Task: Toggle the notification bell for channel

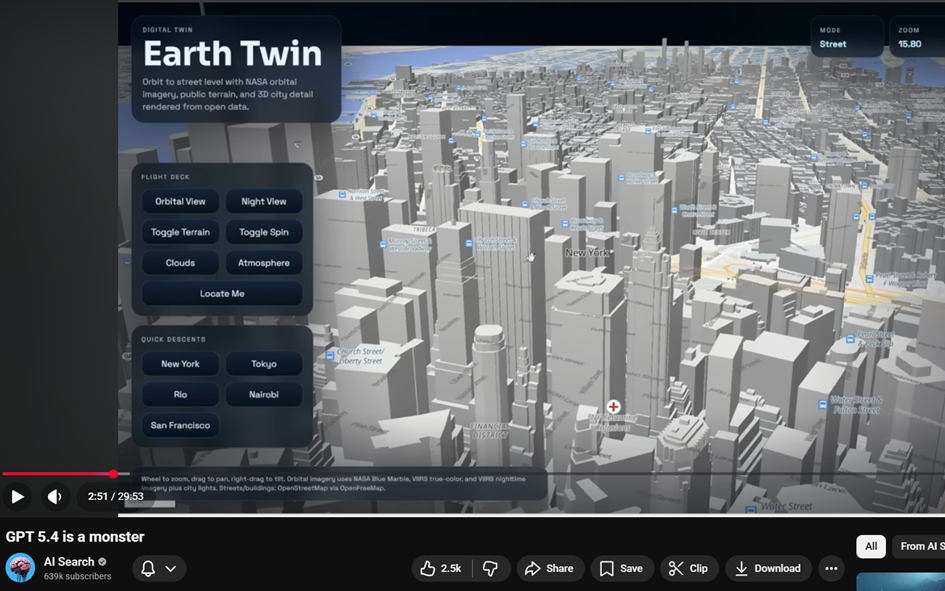Action: (x=148, y=568)
